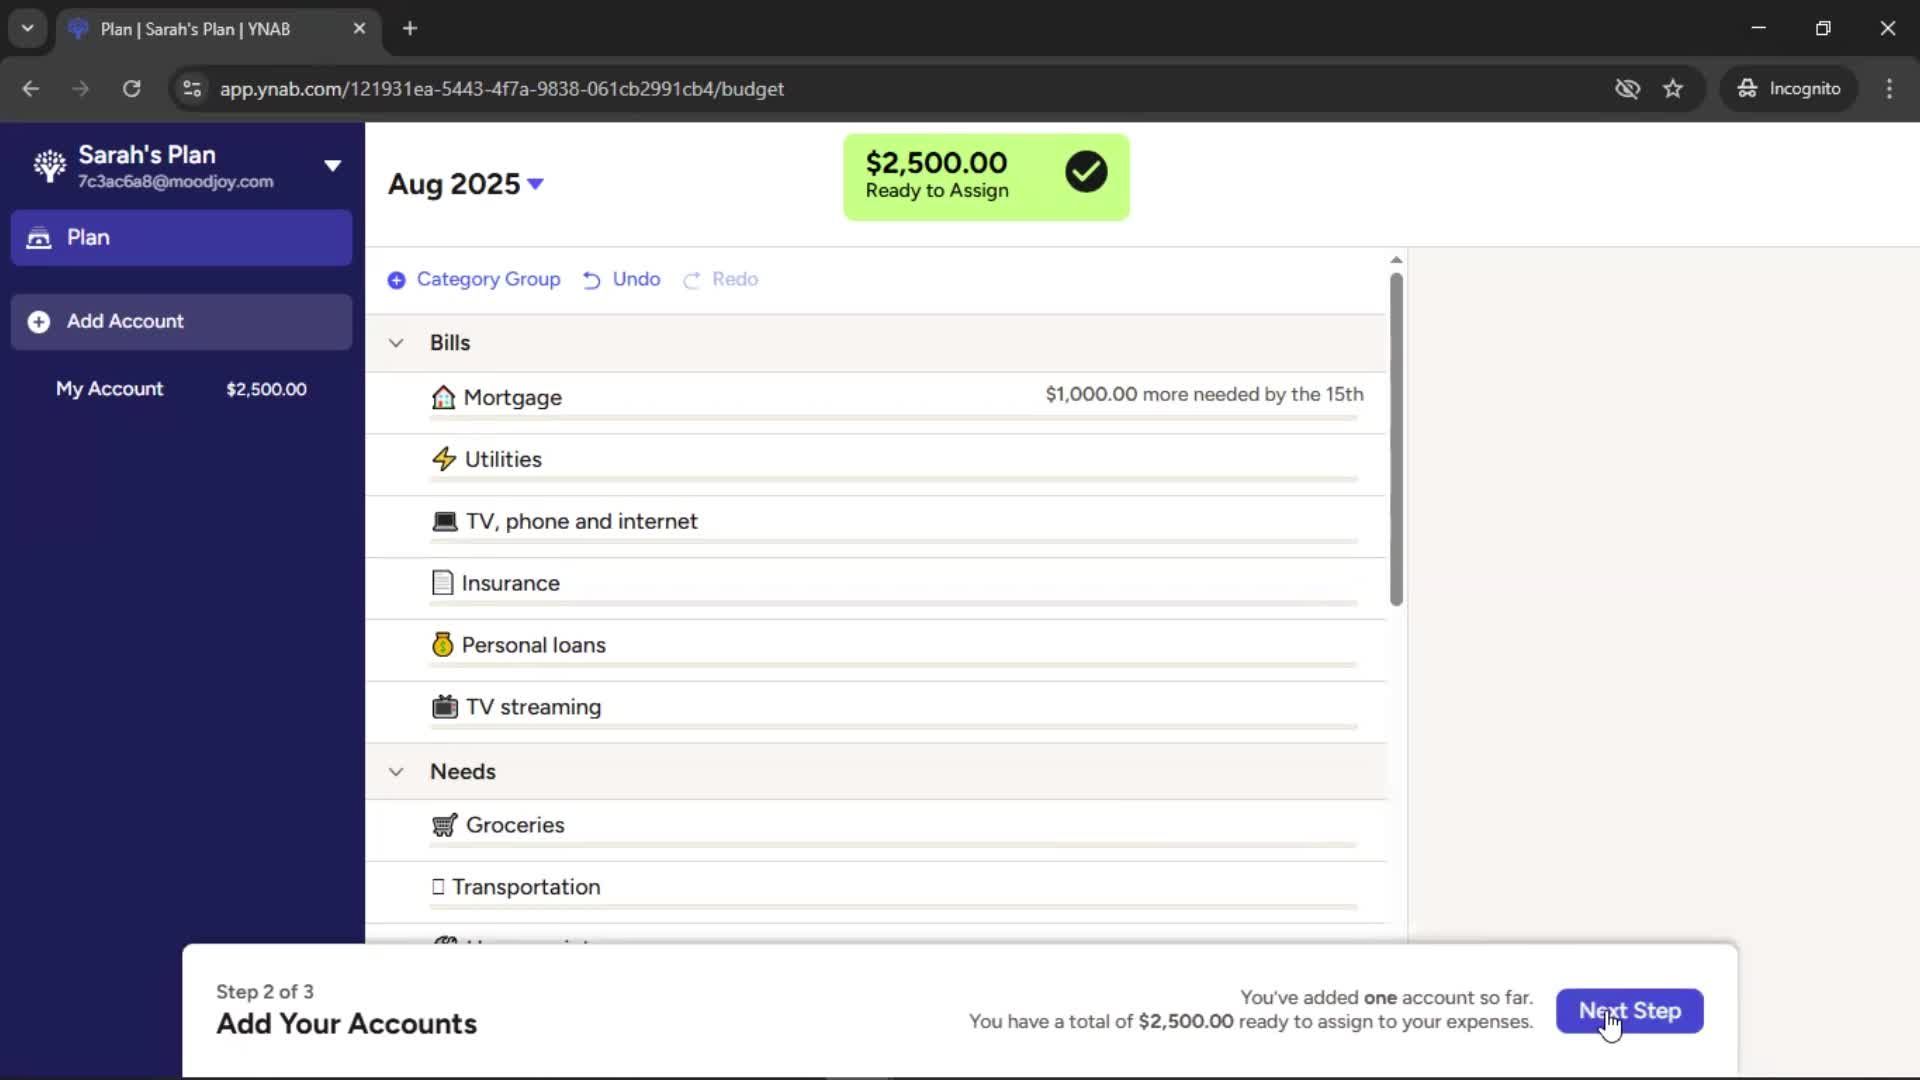Collapse the Needs category group
The width and height of the screenshot is (1920, 1080).
tap(396, 772)
